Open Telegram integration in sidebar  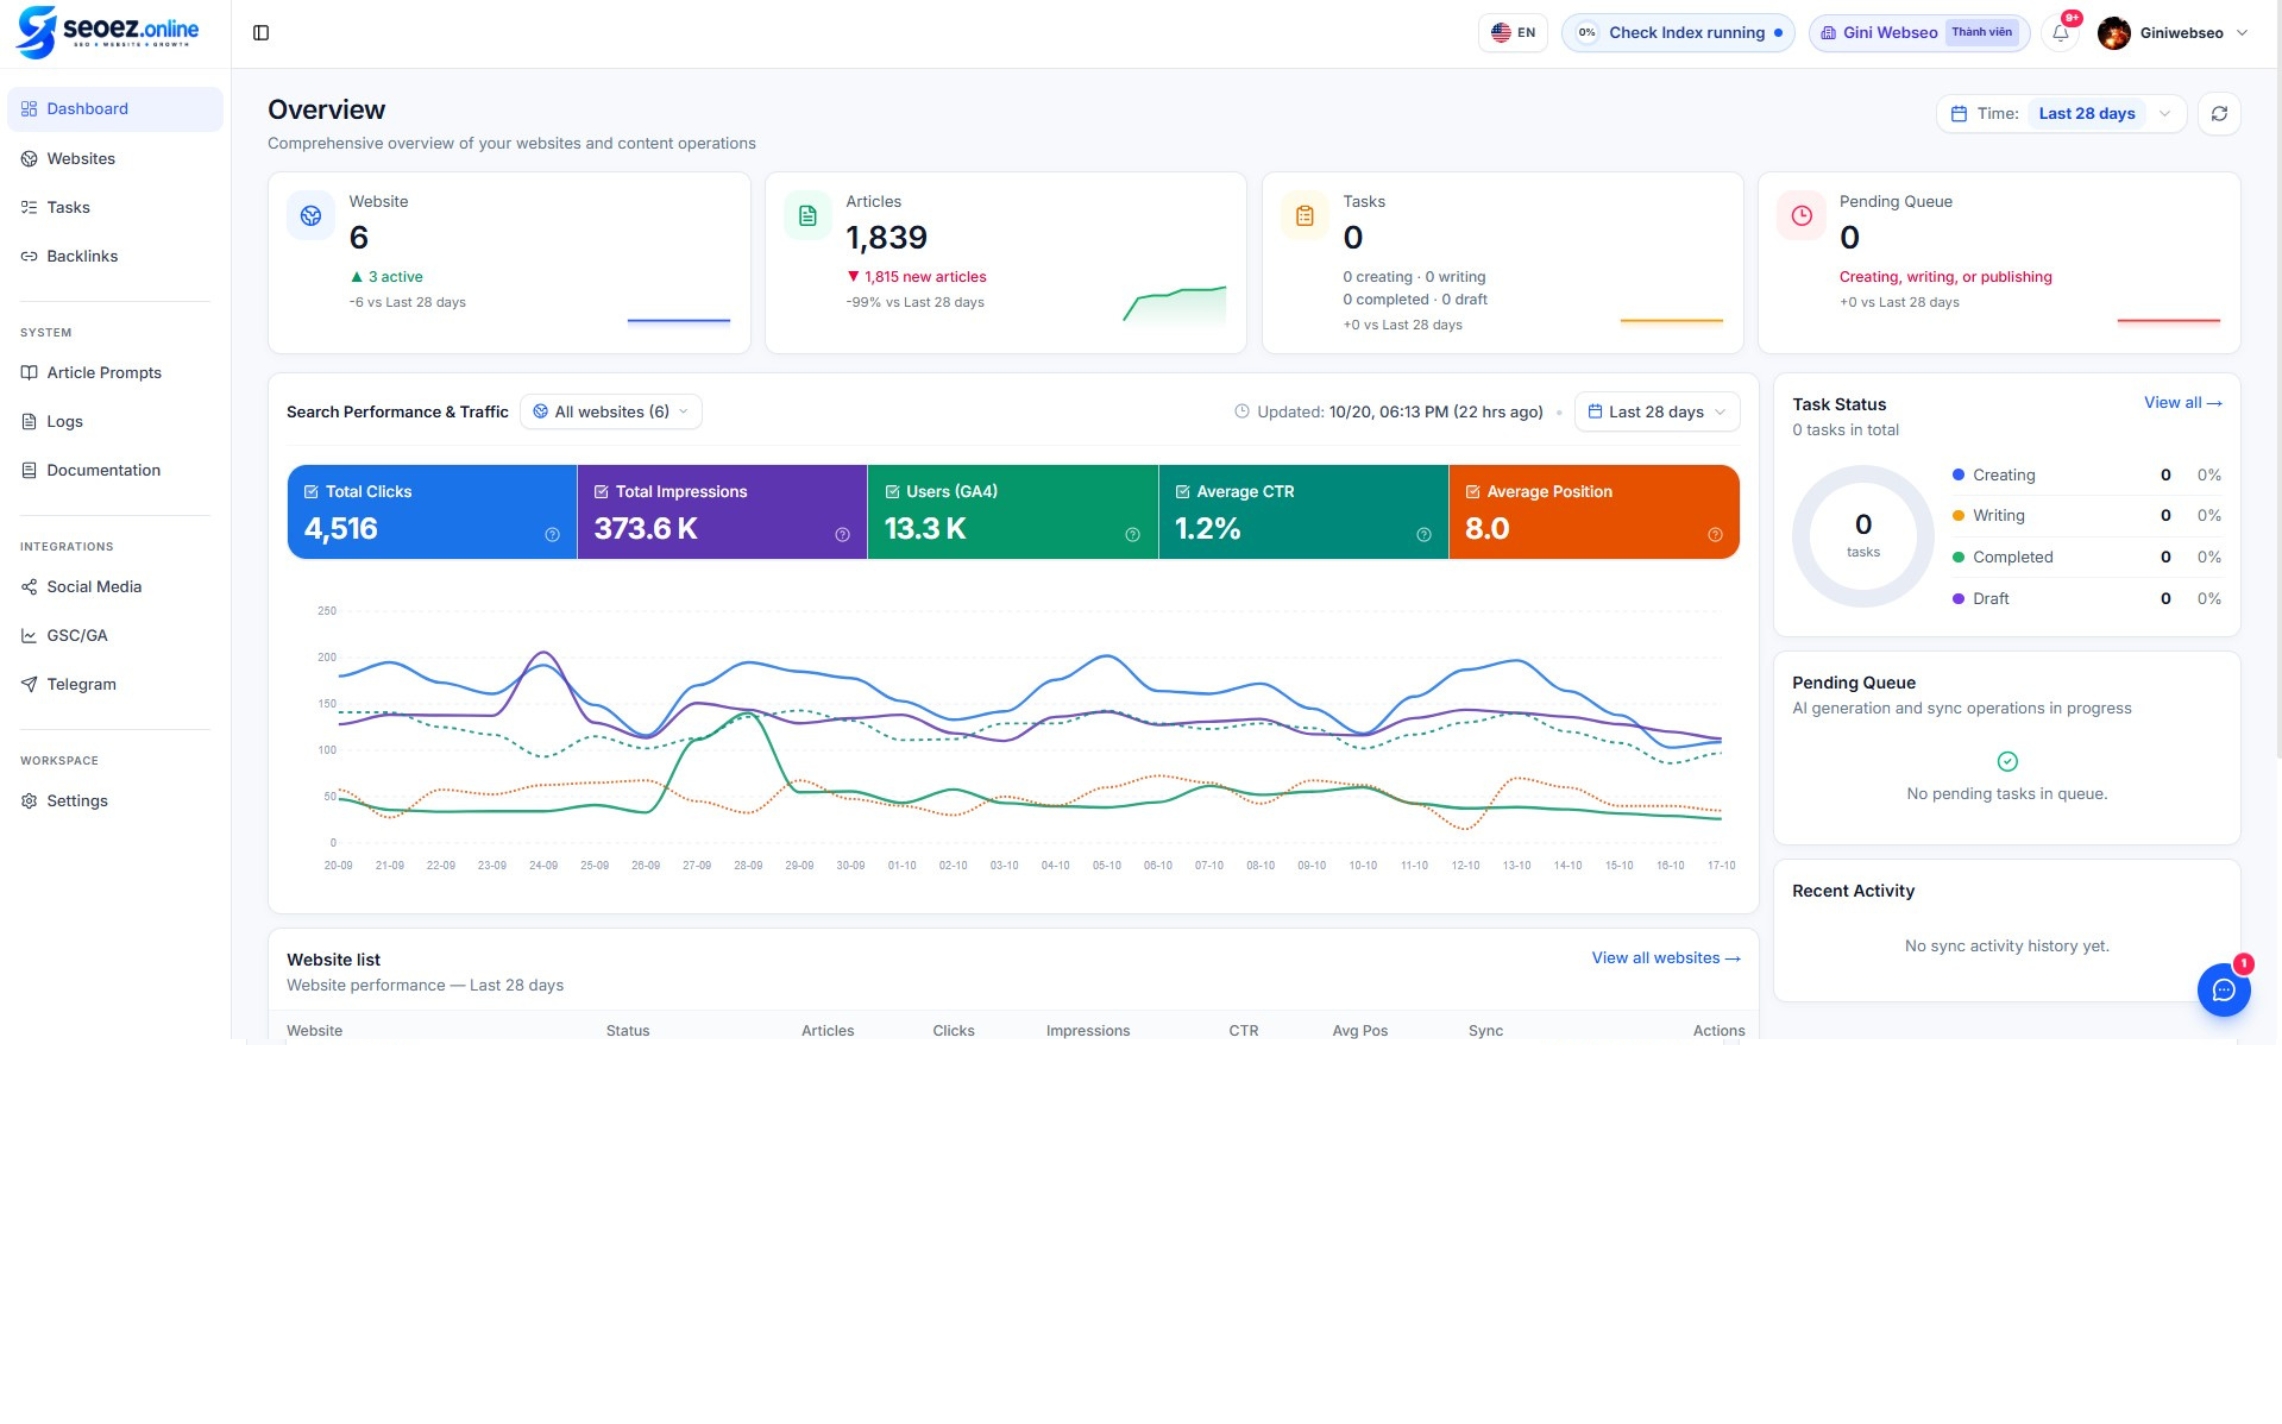115,685
